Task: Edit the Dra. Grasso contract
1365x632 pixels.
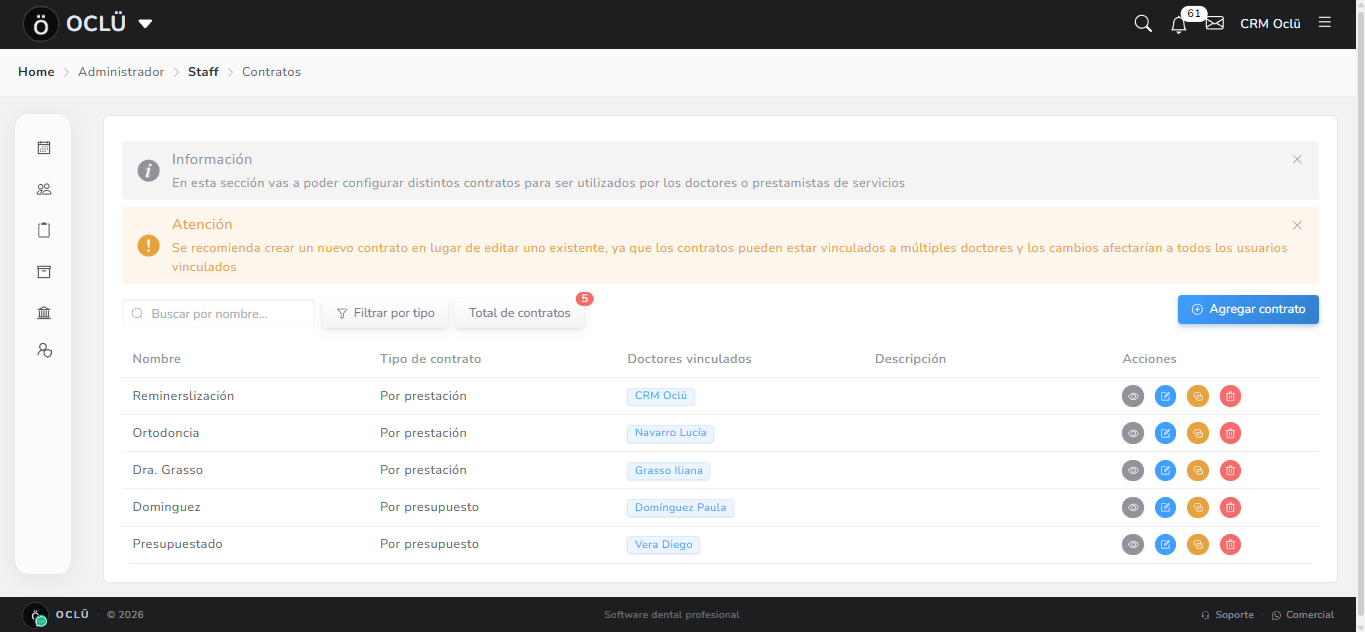Action: pos(1166,470)
